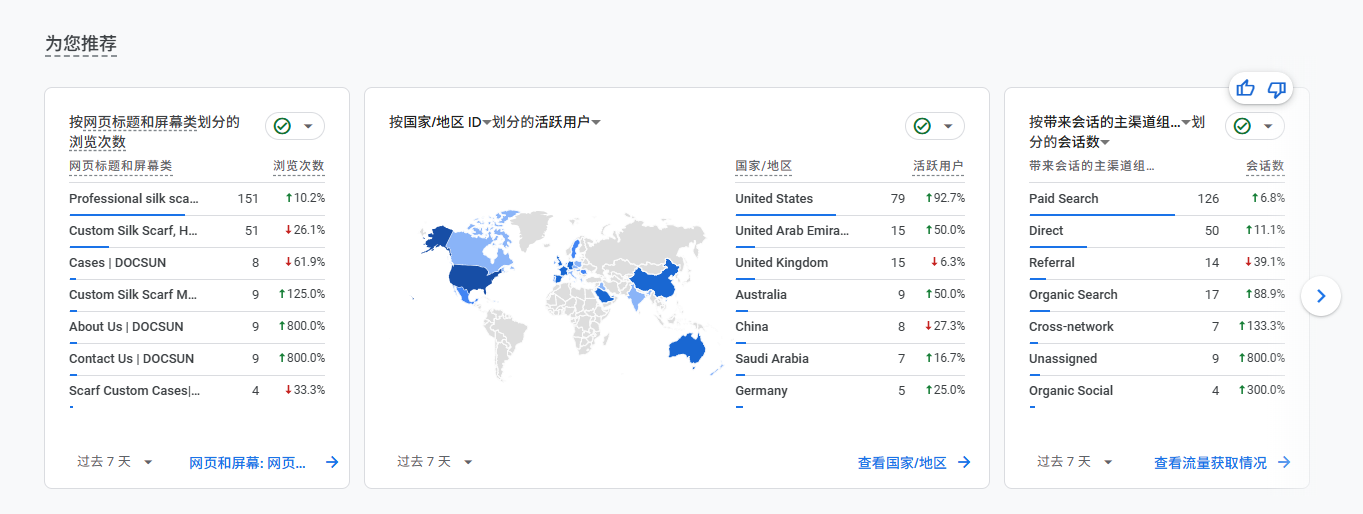Open 过去 7 天 range on country card

434,462
